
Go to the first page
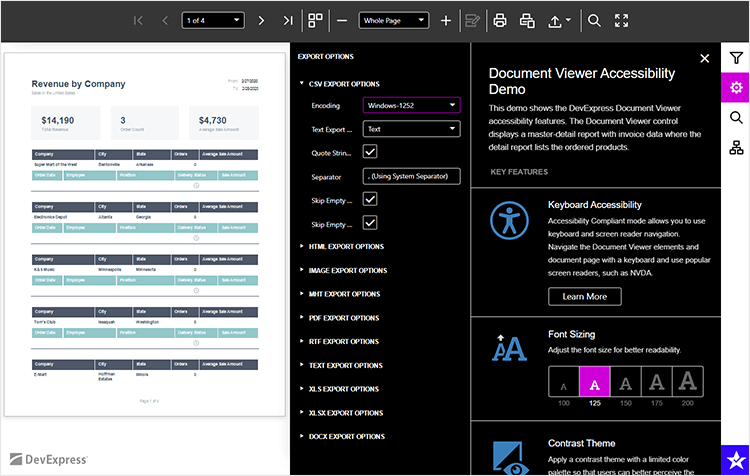click(138, 21)
